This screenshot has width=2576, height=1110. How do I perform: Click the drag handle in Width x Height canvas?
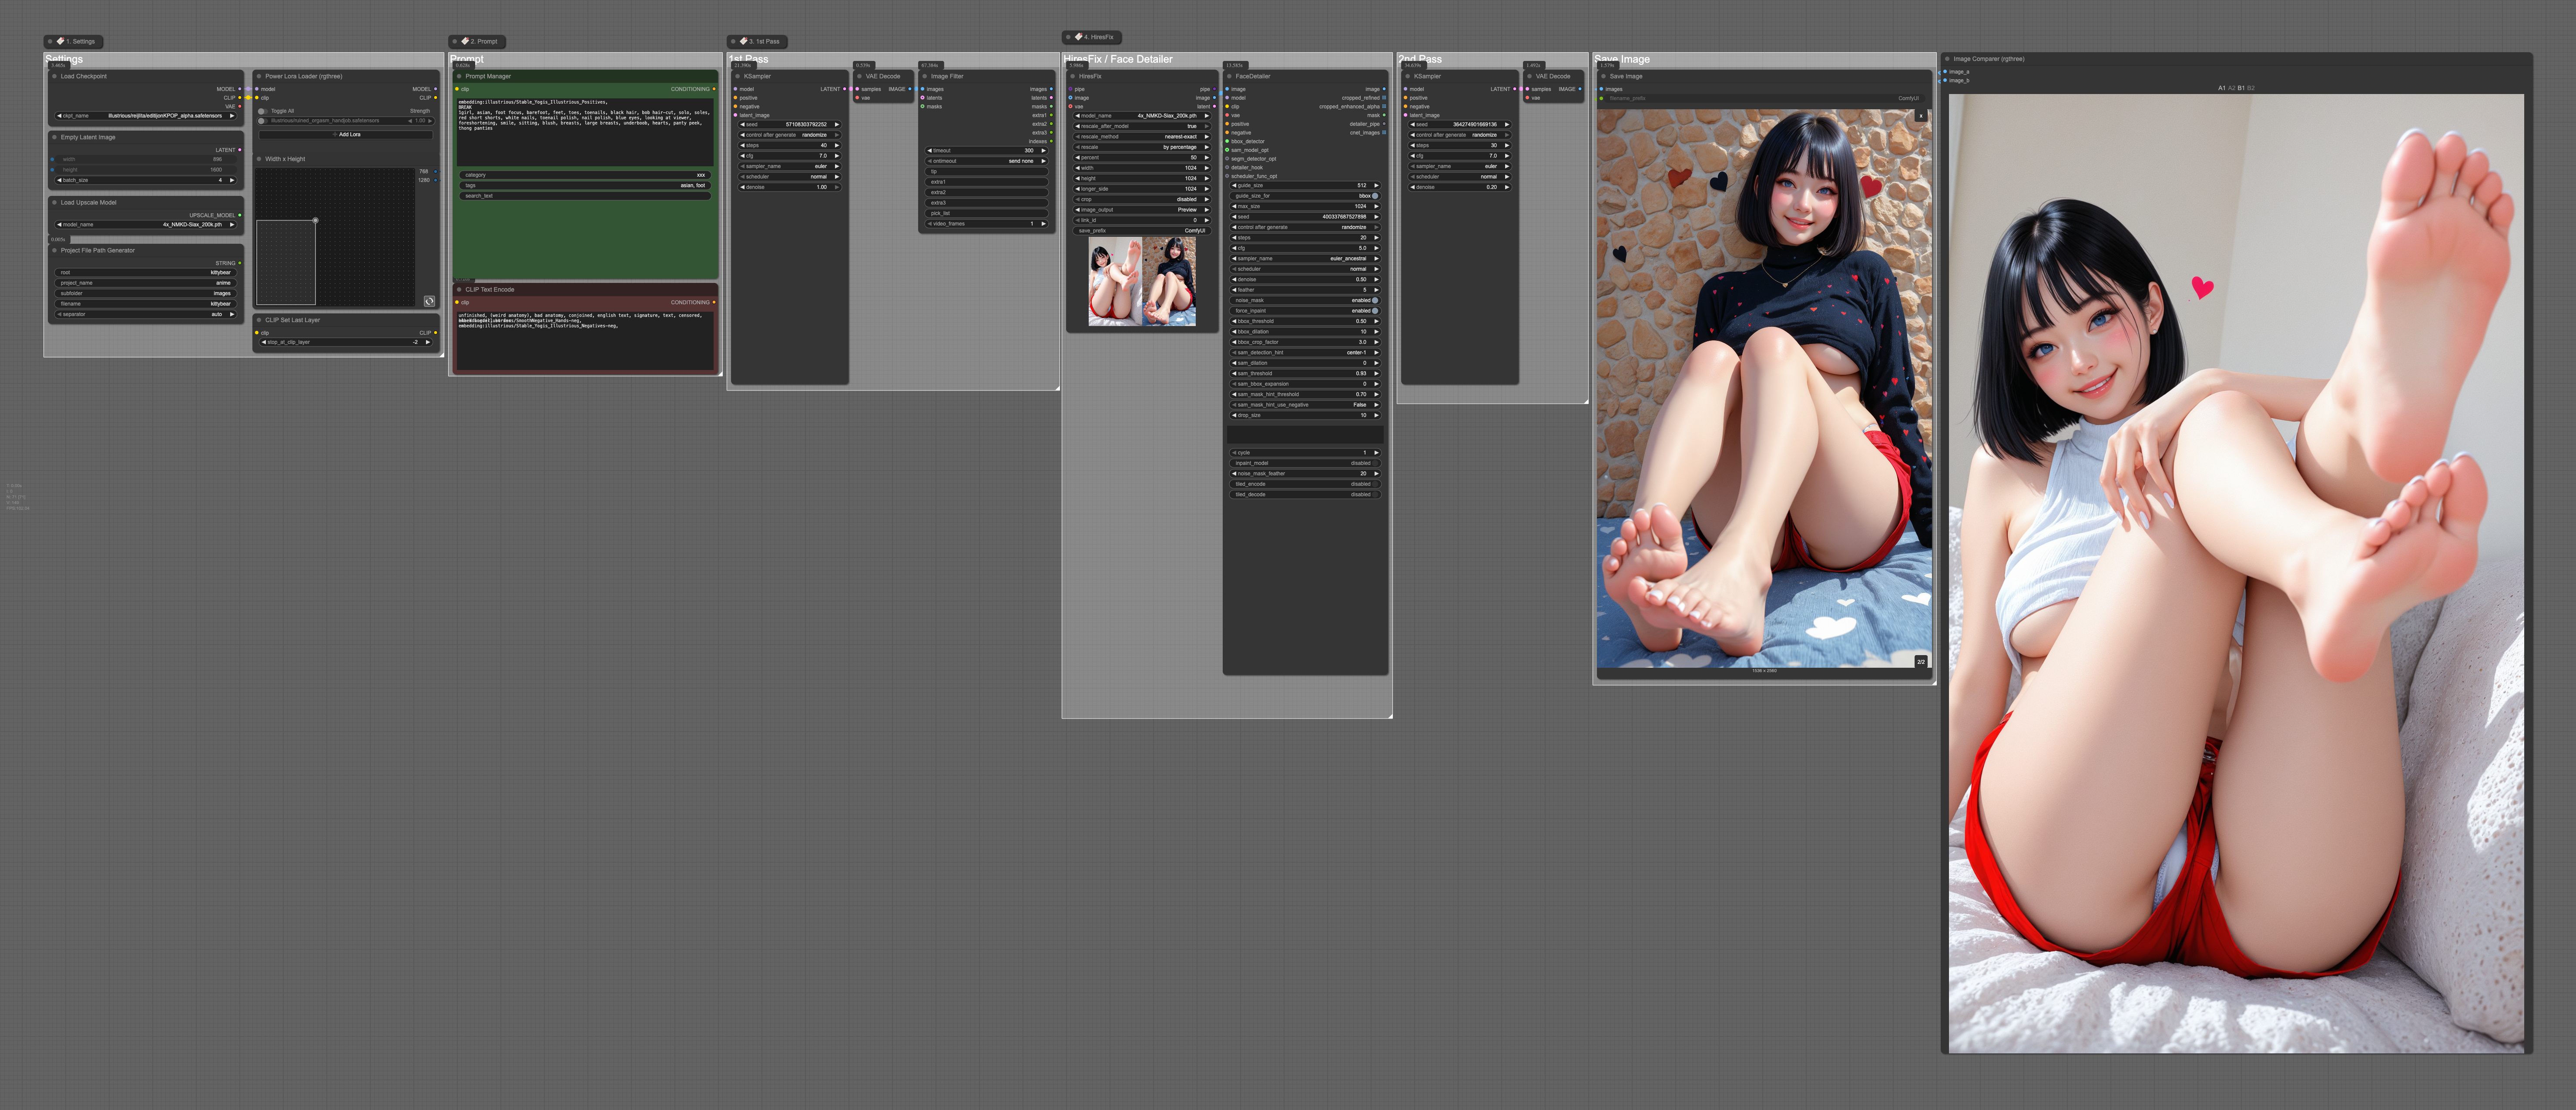click(x=315, y=220)
